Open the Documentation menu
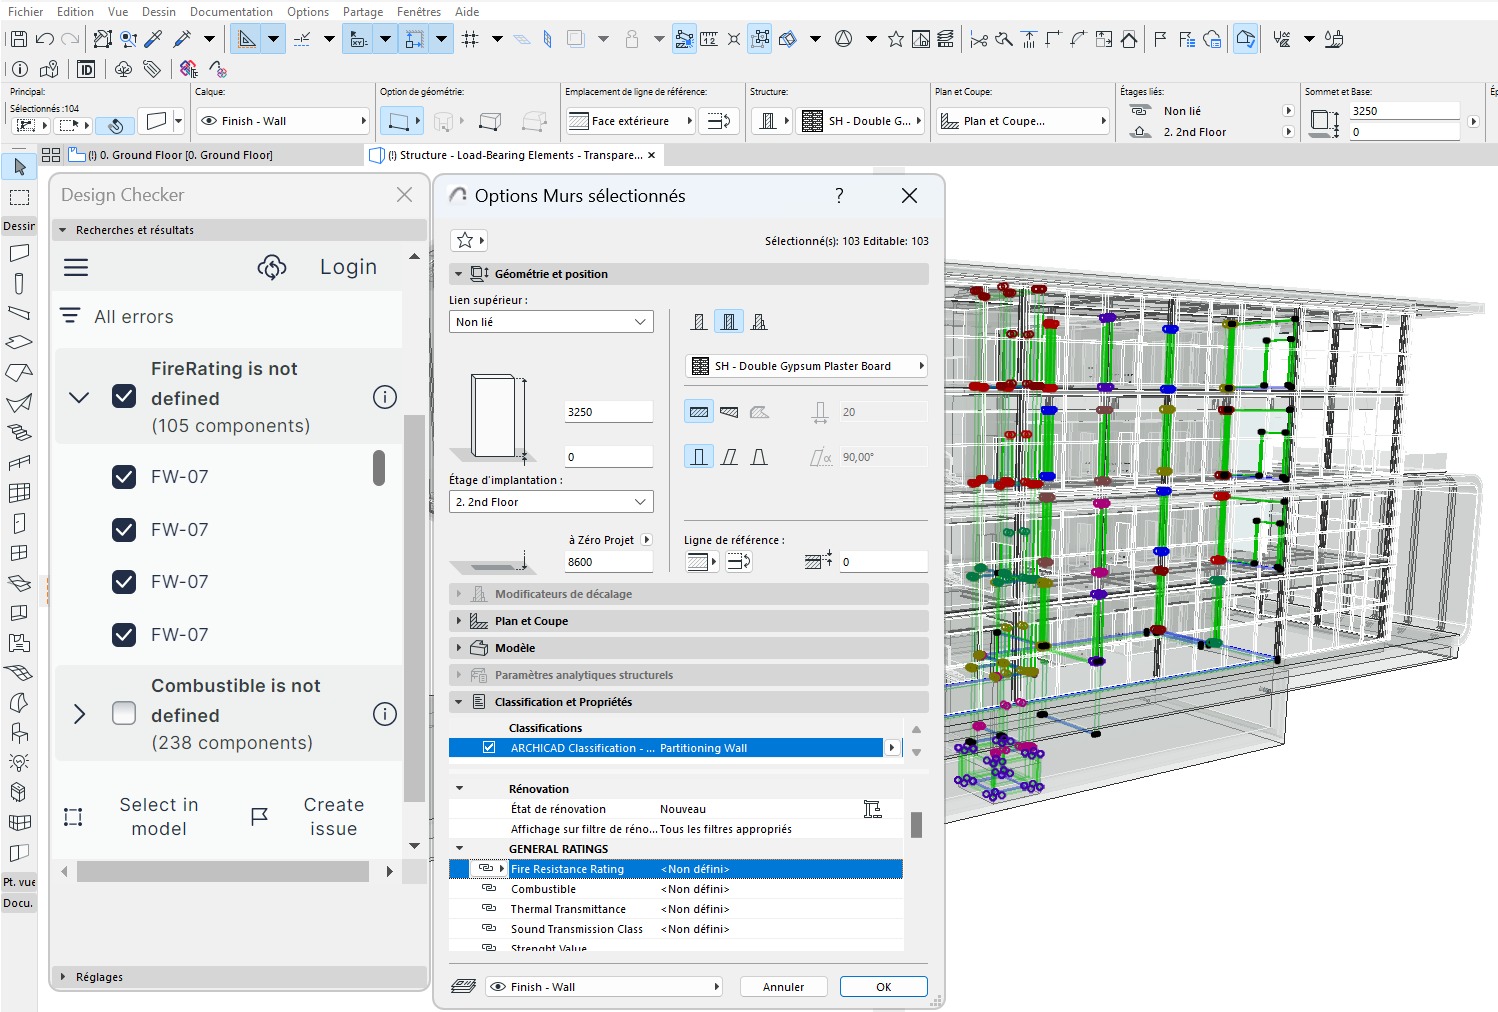The width and height of the screenshot is (1498, 1012). (x=231, y=12)
